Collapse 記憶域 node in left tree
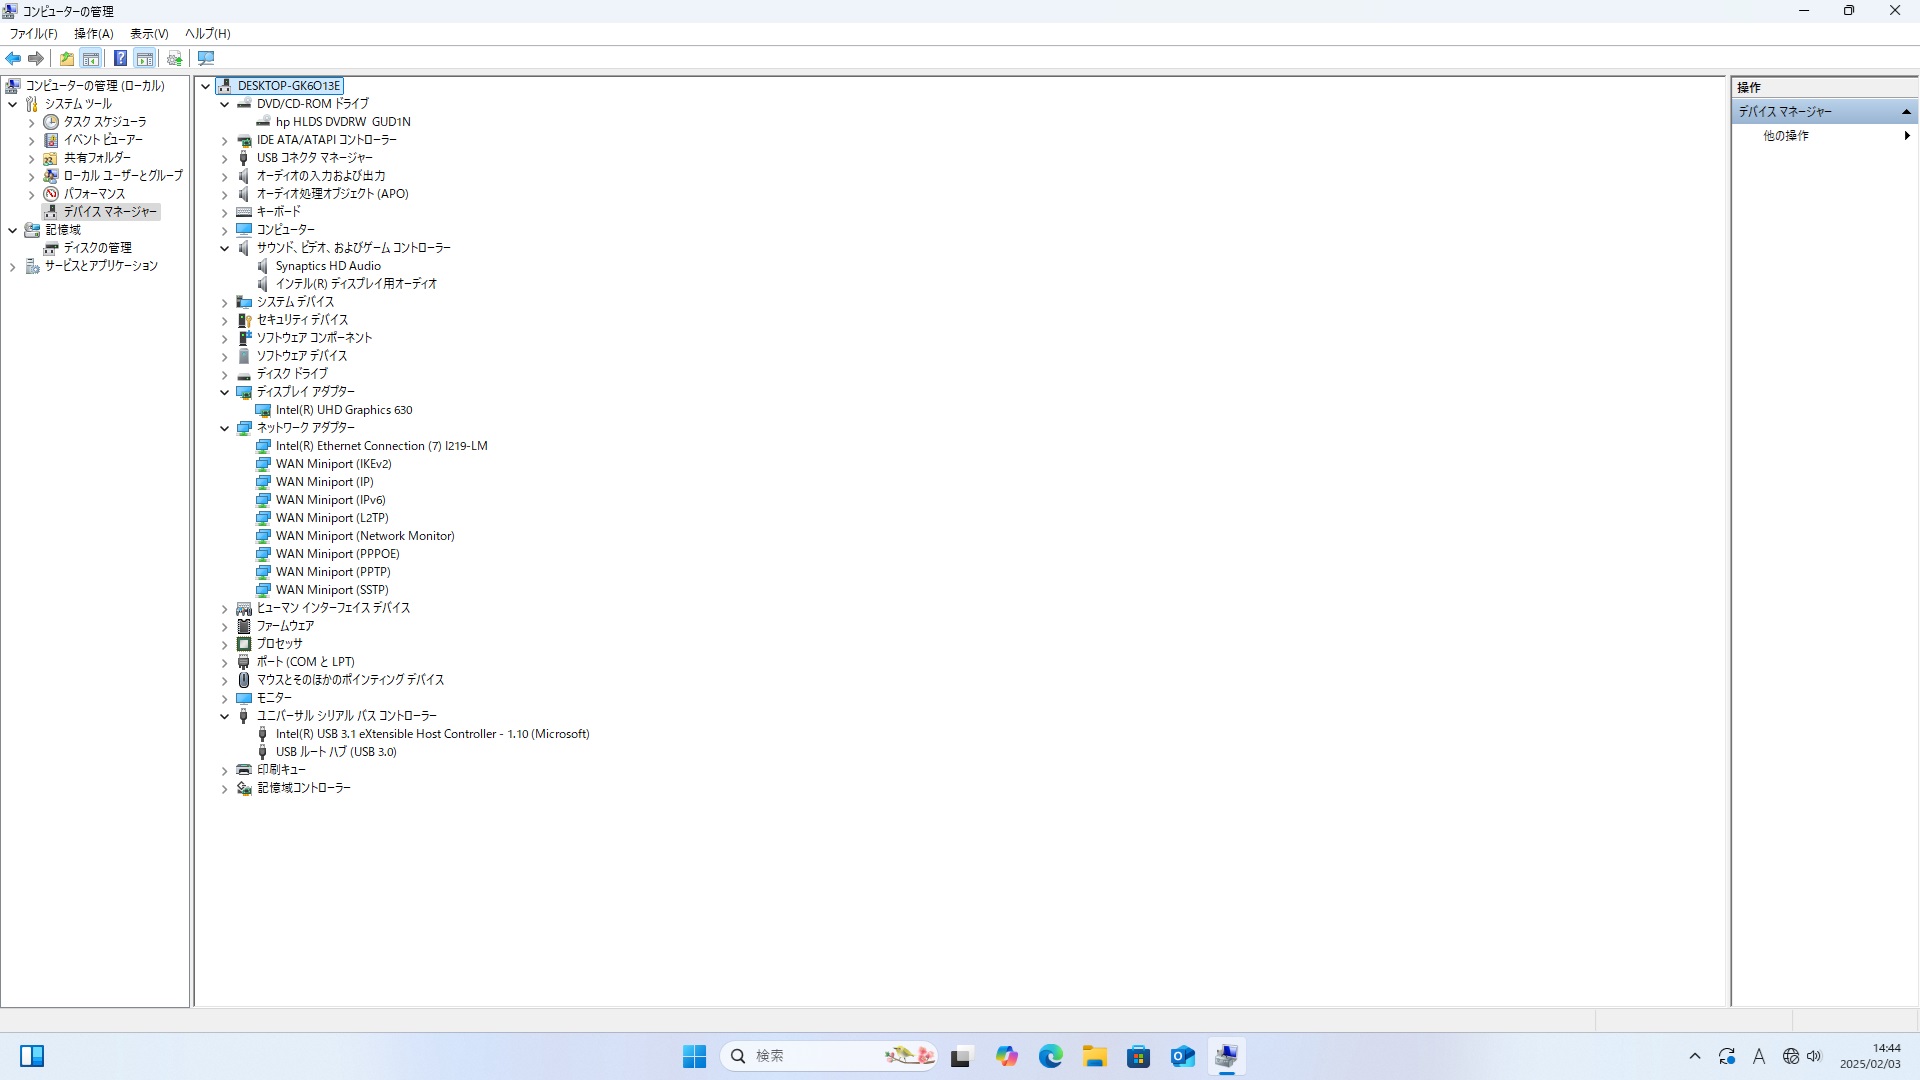Viewport: 1920px width, 1080px height. 12,230
